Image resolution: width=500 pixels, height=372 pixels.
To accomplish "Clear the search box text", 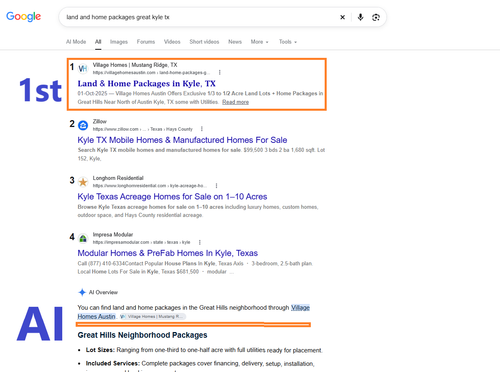I will (x=342, y=17).
